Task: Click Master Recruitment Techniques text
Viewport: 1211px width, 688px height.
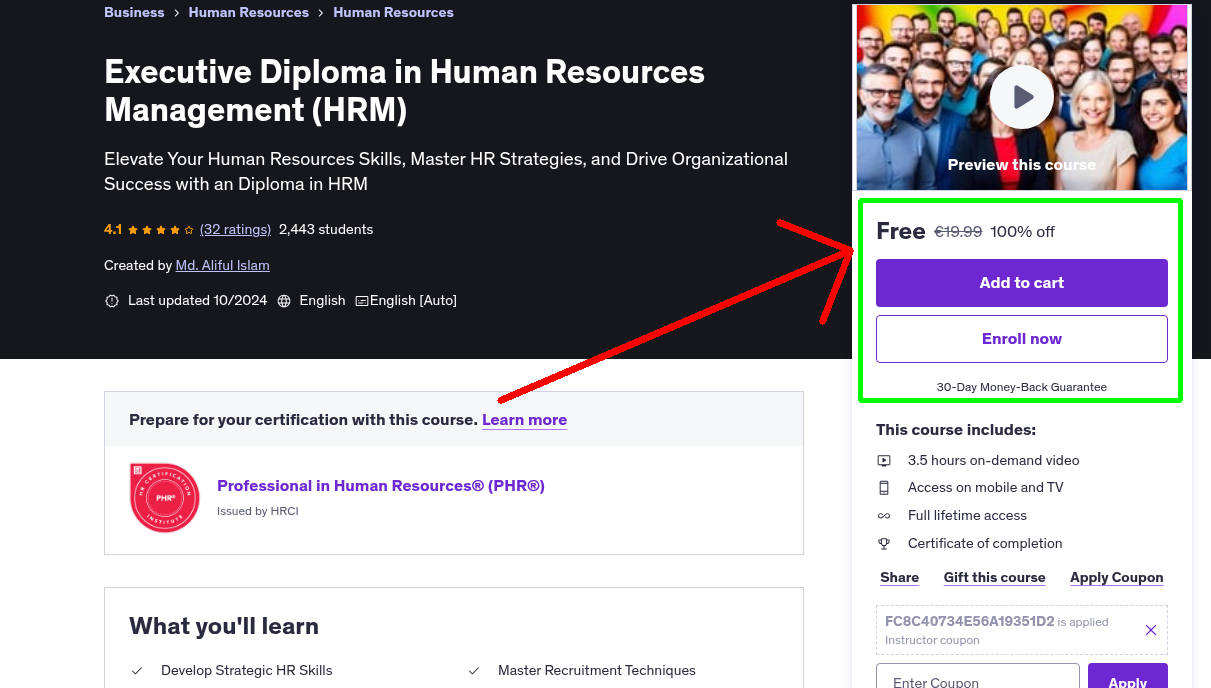Action: [597, 670]
